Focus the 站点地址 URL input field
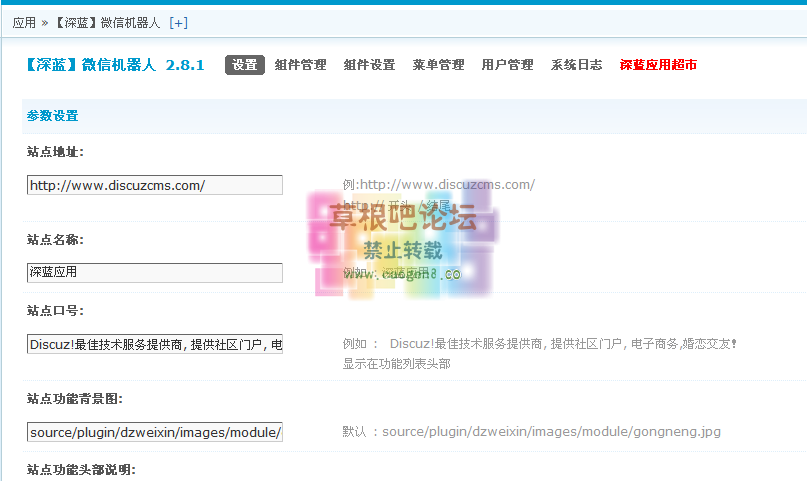The image size is (807, 481). click(154, 185)
